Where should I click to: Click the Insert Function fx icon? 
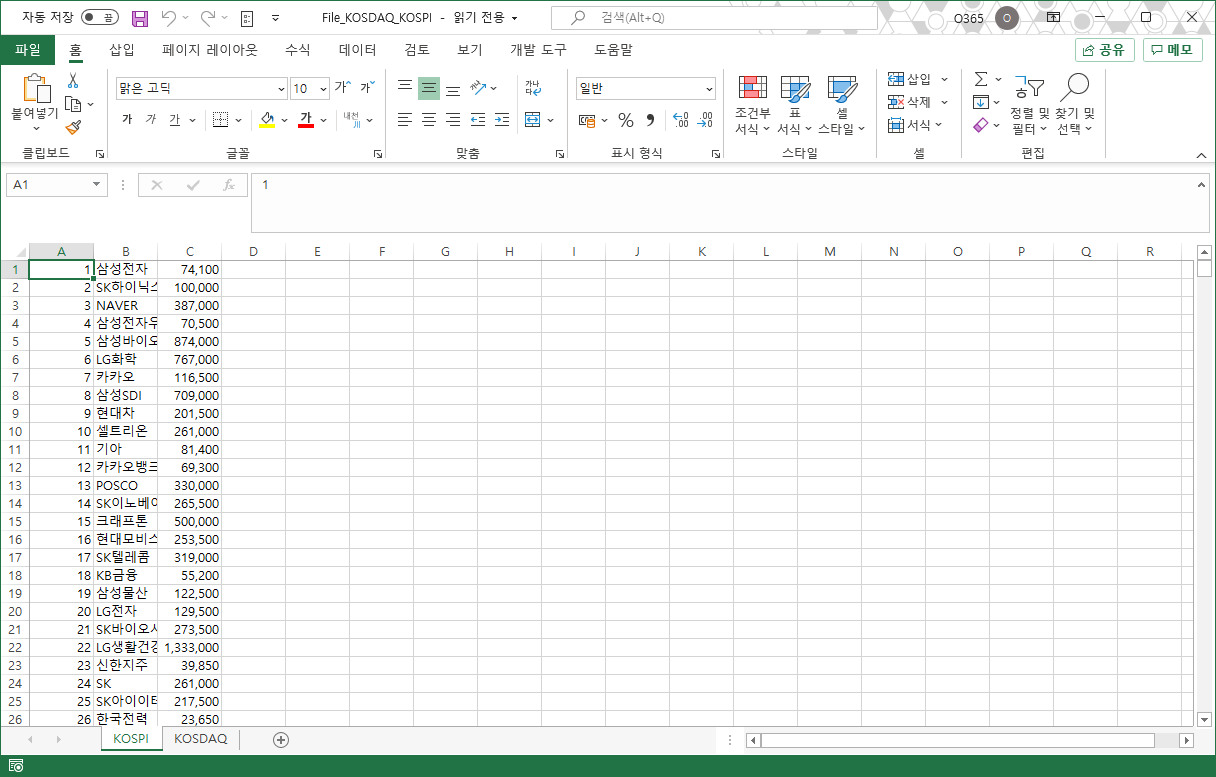coord(229,185)
